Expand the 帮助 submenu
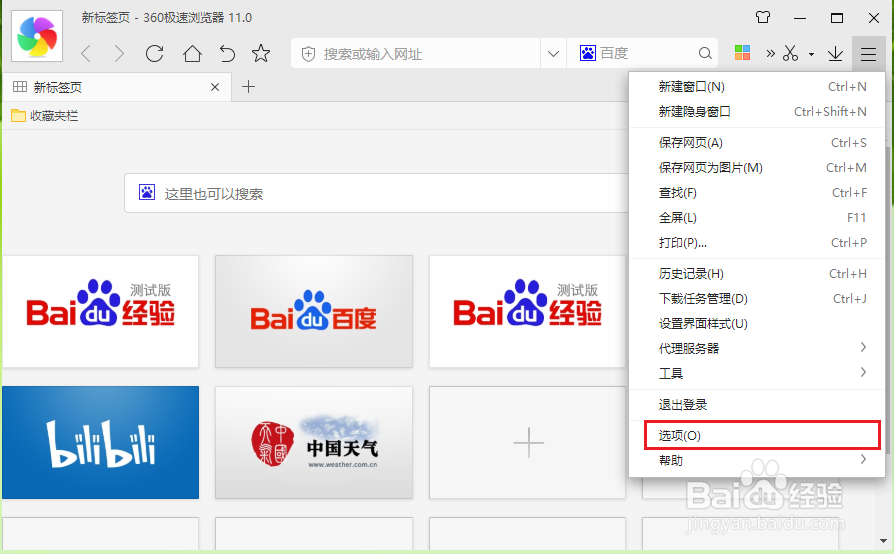Screen dimensions: 894x554 (757, 461)
